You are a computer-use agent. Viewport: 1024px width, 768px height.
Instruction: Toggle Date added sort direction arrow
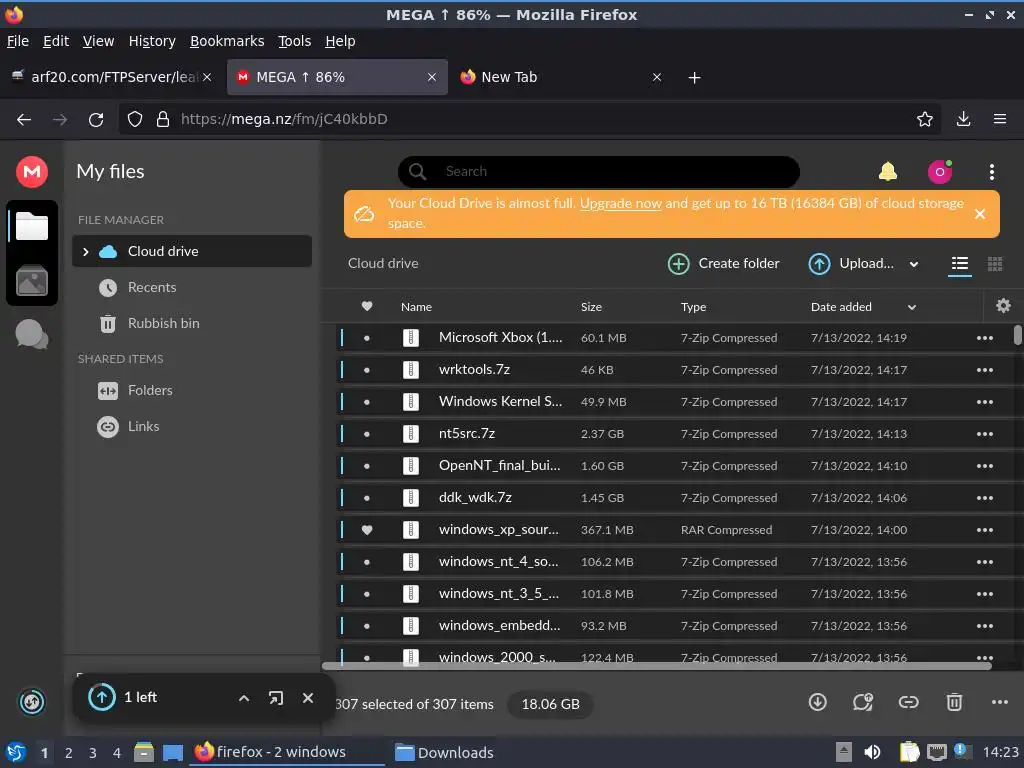click(x=912, y=307)
